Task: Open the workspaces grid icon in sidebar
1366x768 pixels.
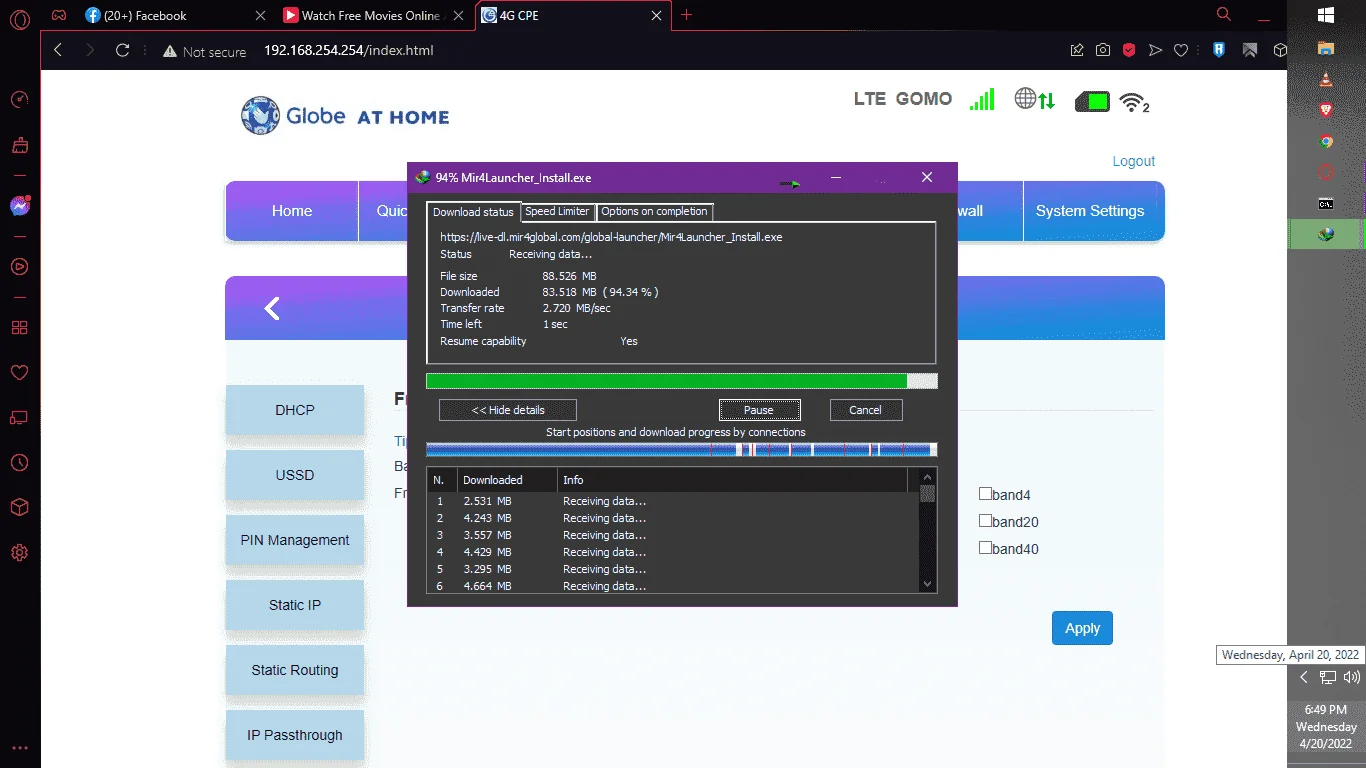Action: [19, 327]
